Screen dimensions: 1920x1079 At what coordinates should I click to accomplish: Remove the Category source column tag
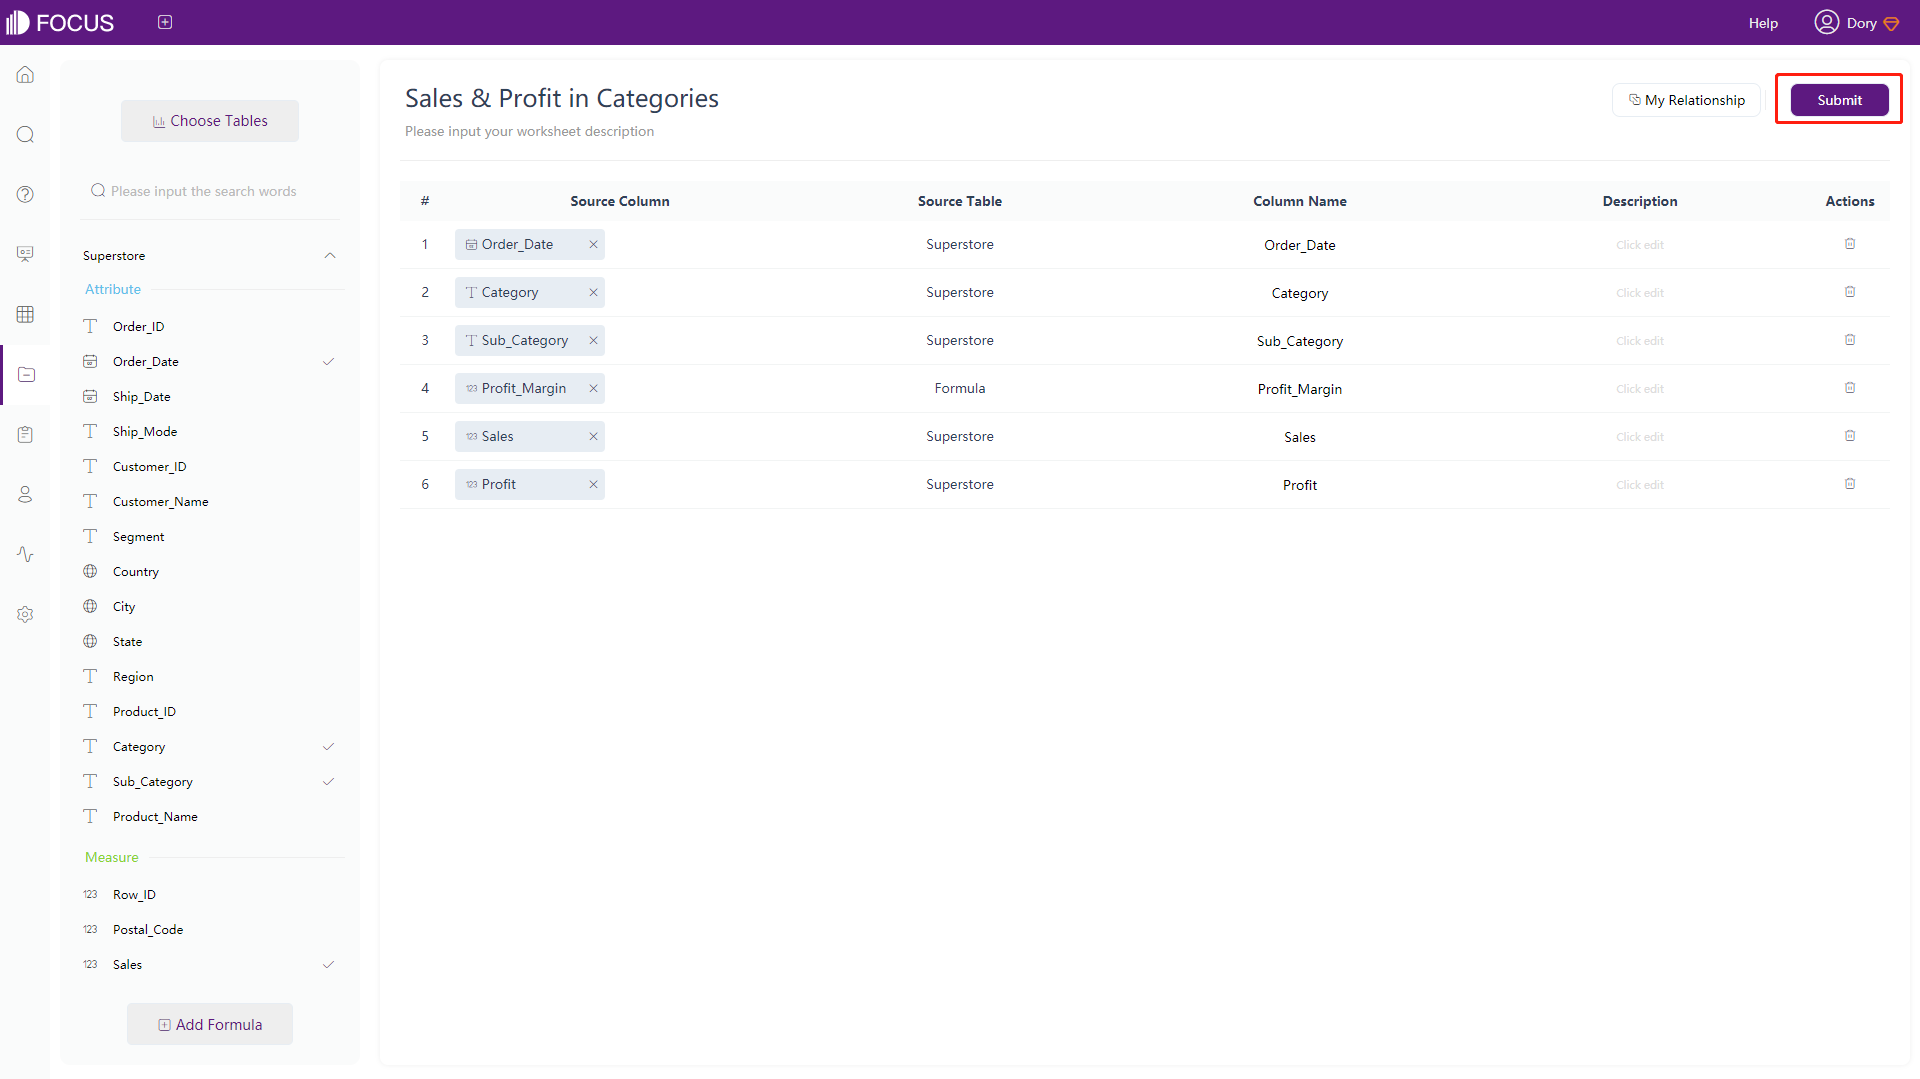593,292
